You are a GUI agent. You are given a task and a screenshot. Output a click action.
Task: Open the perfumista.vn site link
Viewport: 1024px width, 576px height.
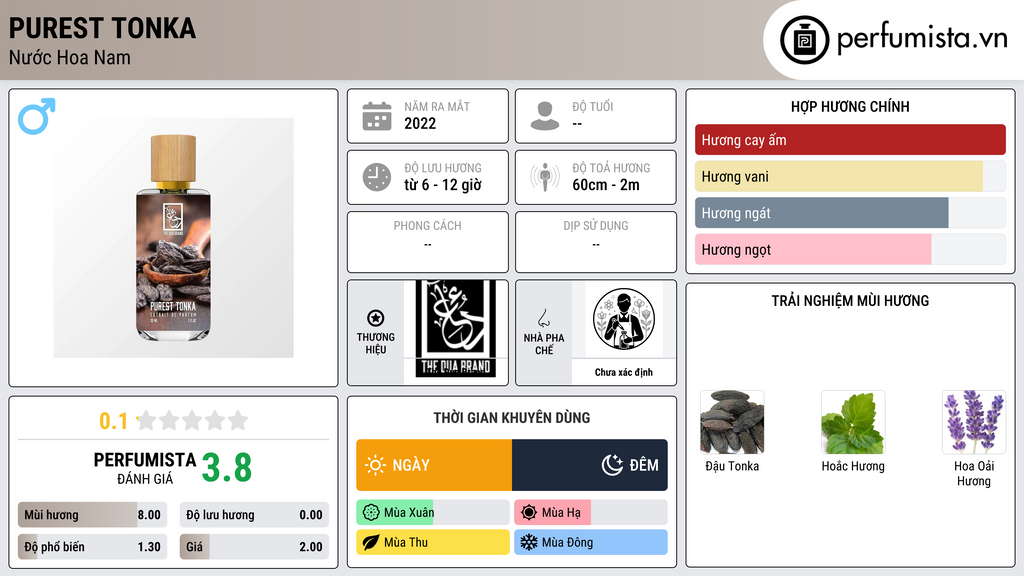coord(922,38)
